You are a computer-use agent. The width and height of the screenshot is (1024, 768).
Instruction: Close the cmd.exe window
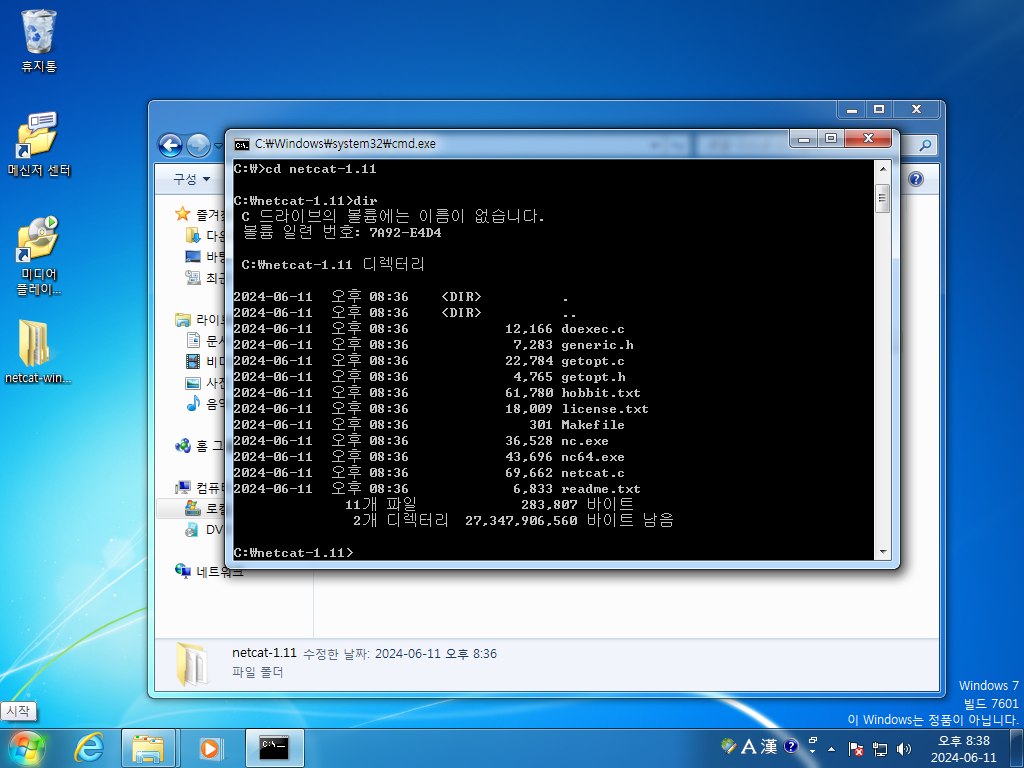point(868,138)
